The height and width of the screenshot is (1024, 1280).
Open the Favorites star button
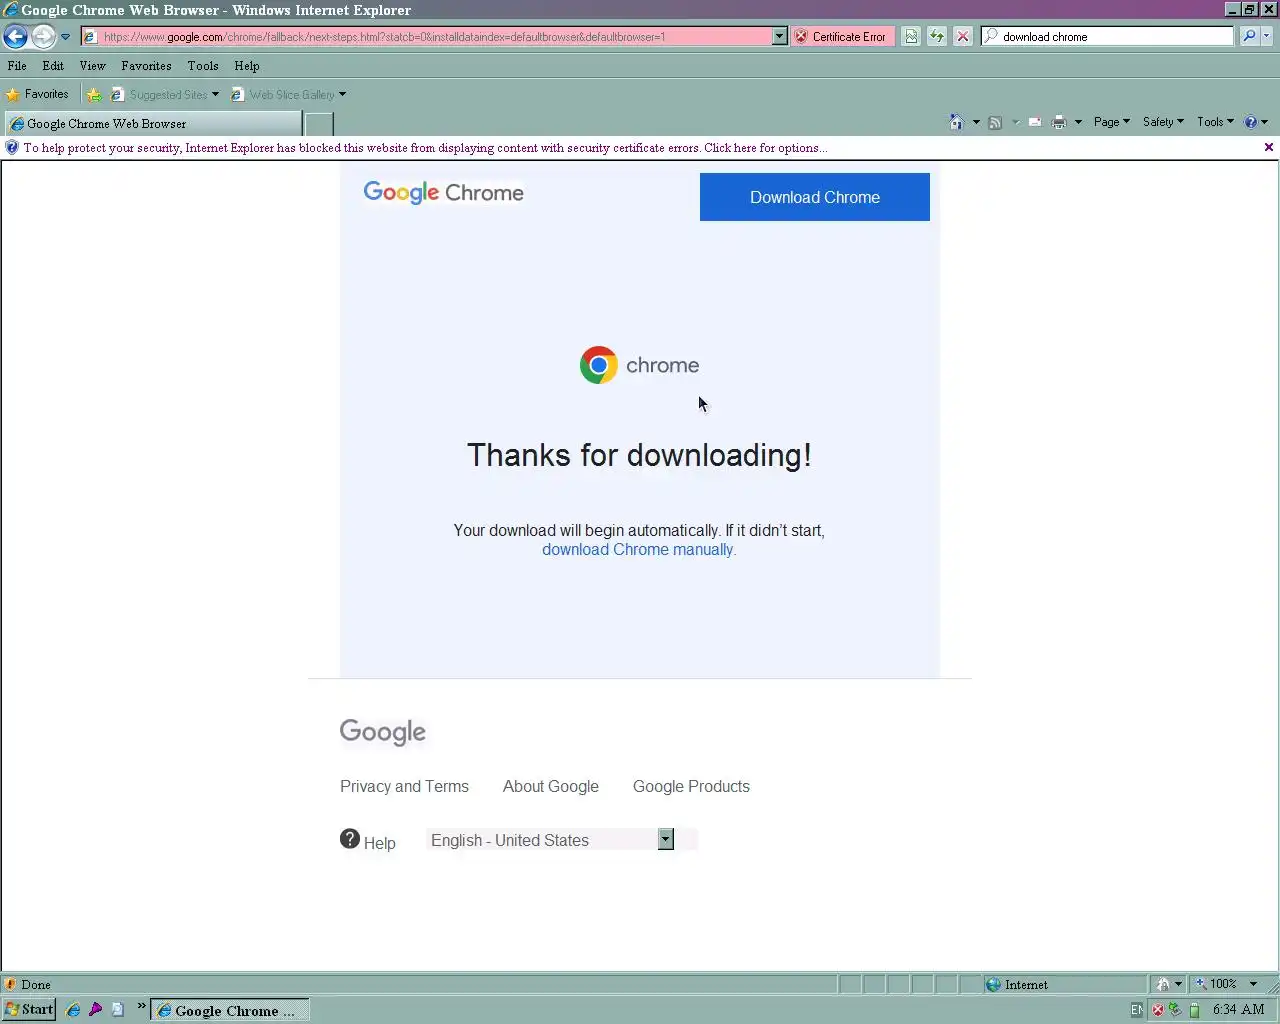[x=38, y=94]
